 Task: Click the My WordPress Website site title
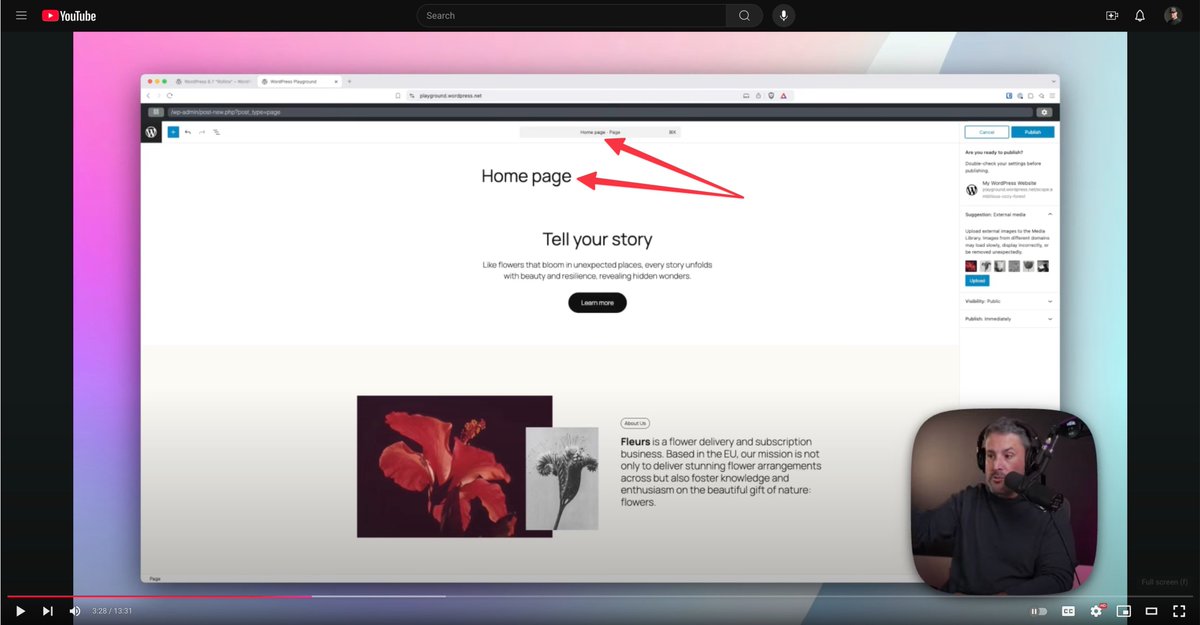pos(1008,183)
